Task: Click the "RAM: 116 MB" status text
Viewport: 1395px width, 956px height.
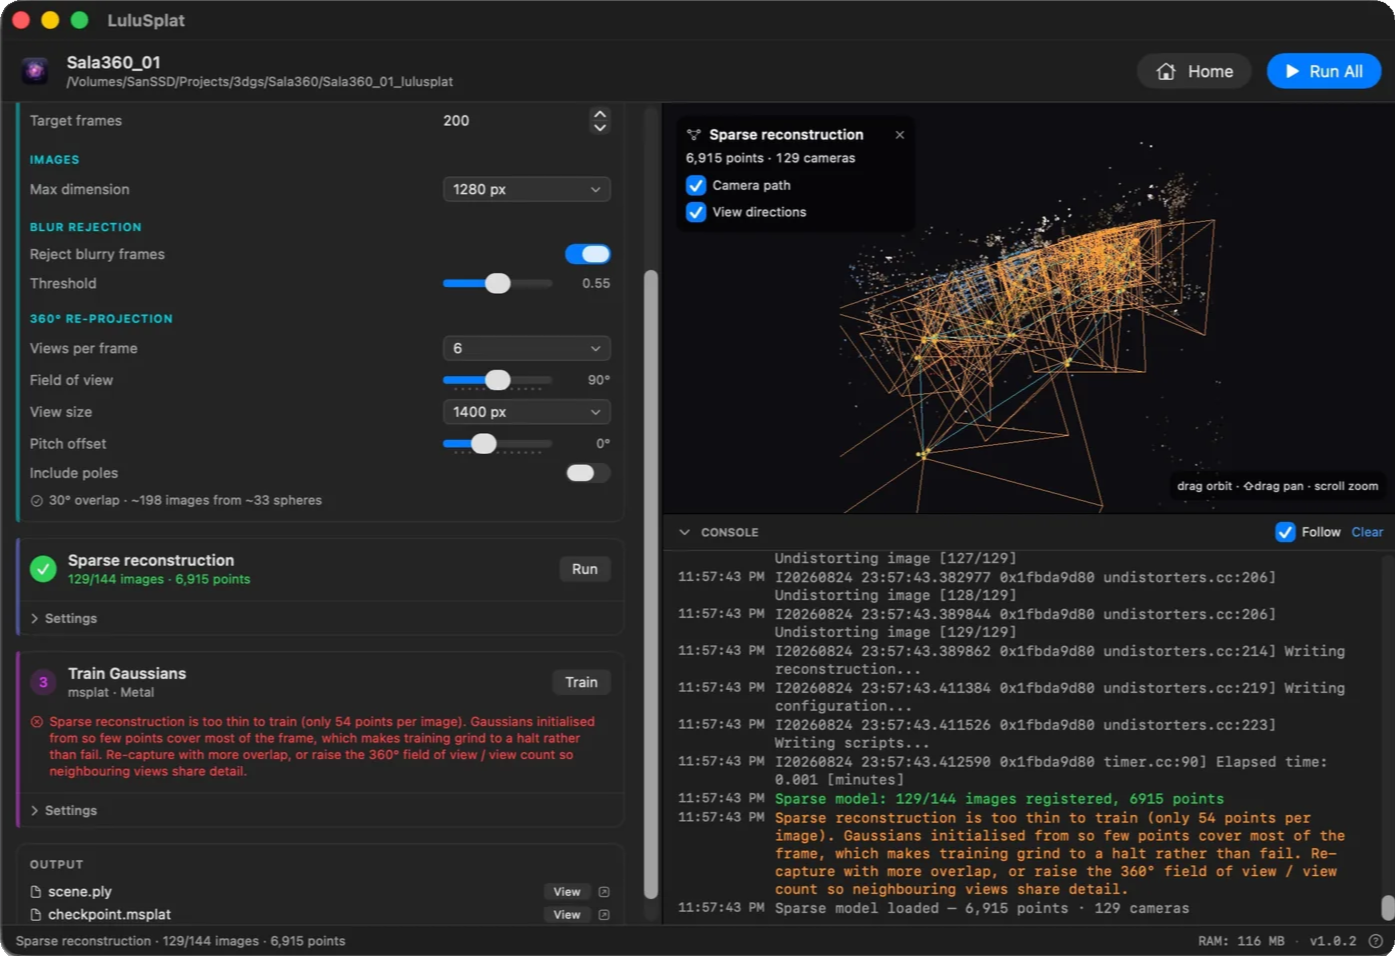Action: coord(1241,941)
